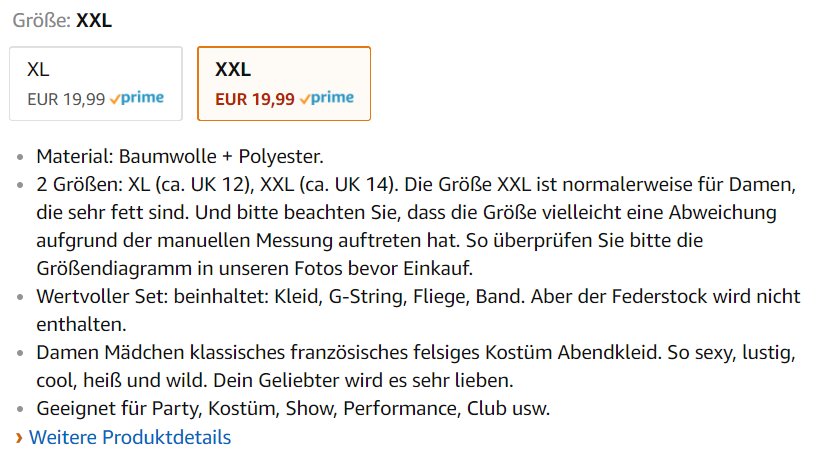This screenshot has height=469, width=831.
Task: Click the bullet dot before Material
Action: click(x=21, y=158)
